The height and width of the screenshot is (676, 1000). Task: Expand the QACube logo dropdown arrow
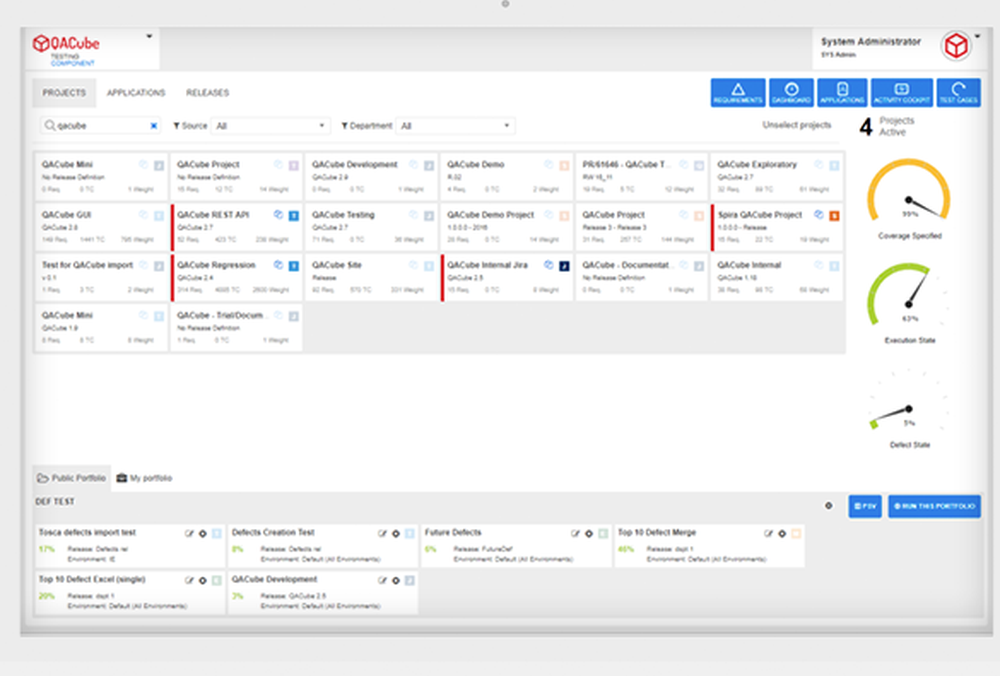149,36
